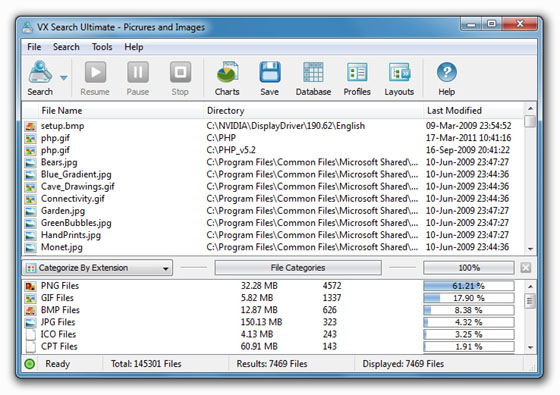Click the categories list scrollbar up arrow
Viewport: 560px width, 395px height.
[x=530, y=287]
